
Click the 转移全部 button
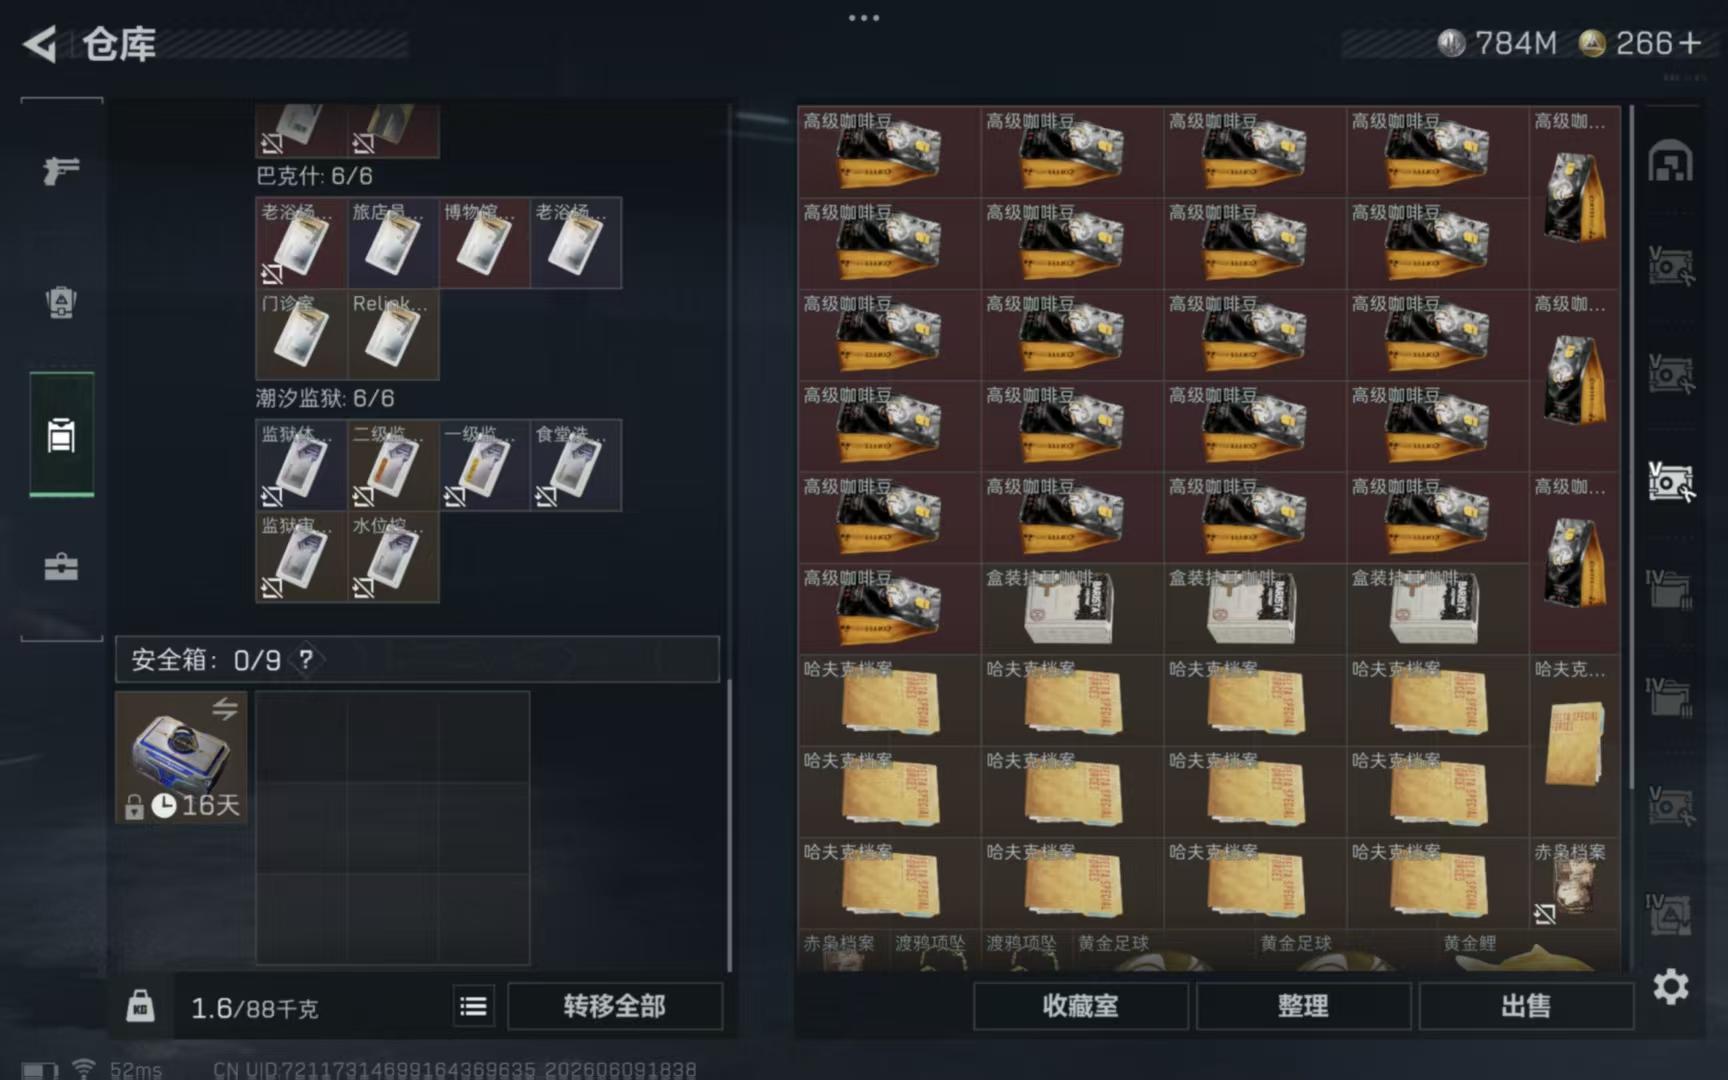click(614, 1006)
